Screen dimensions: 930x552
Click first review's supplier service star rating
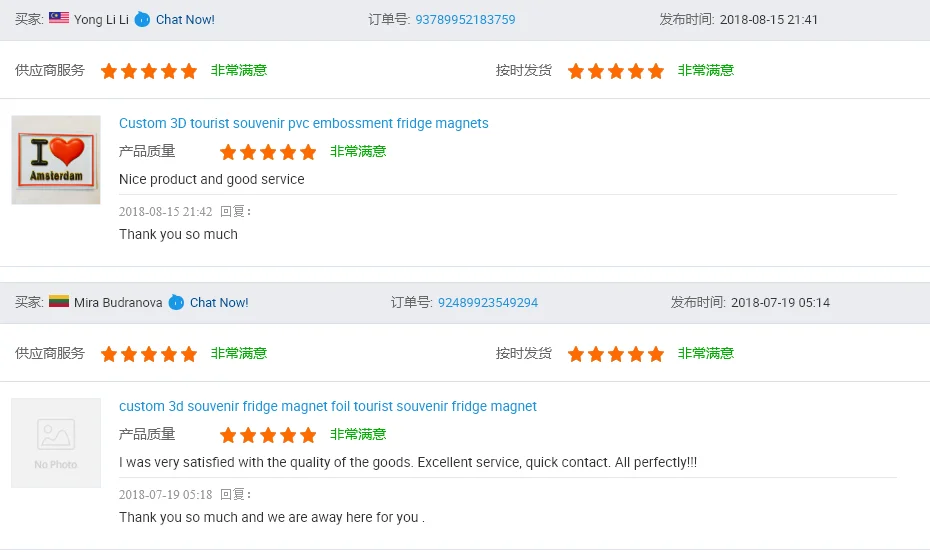click(x=148, y=71)
